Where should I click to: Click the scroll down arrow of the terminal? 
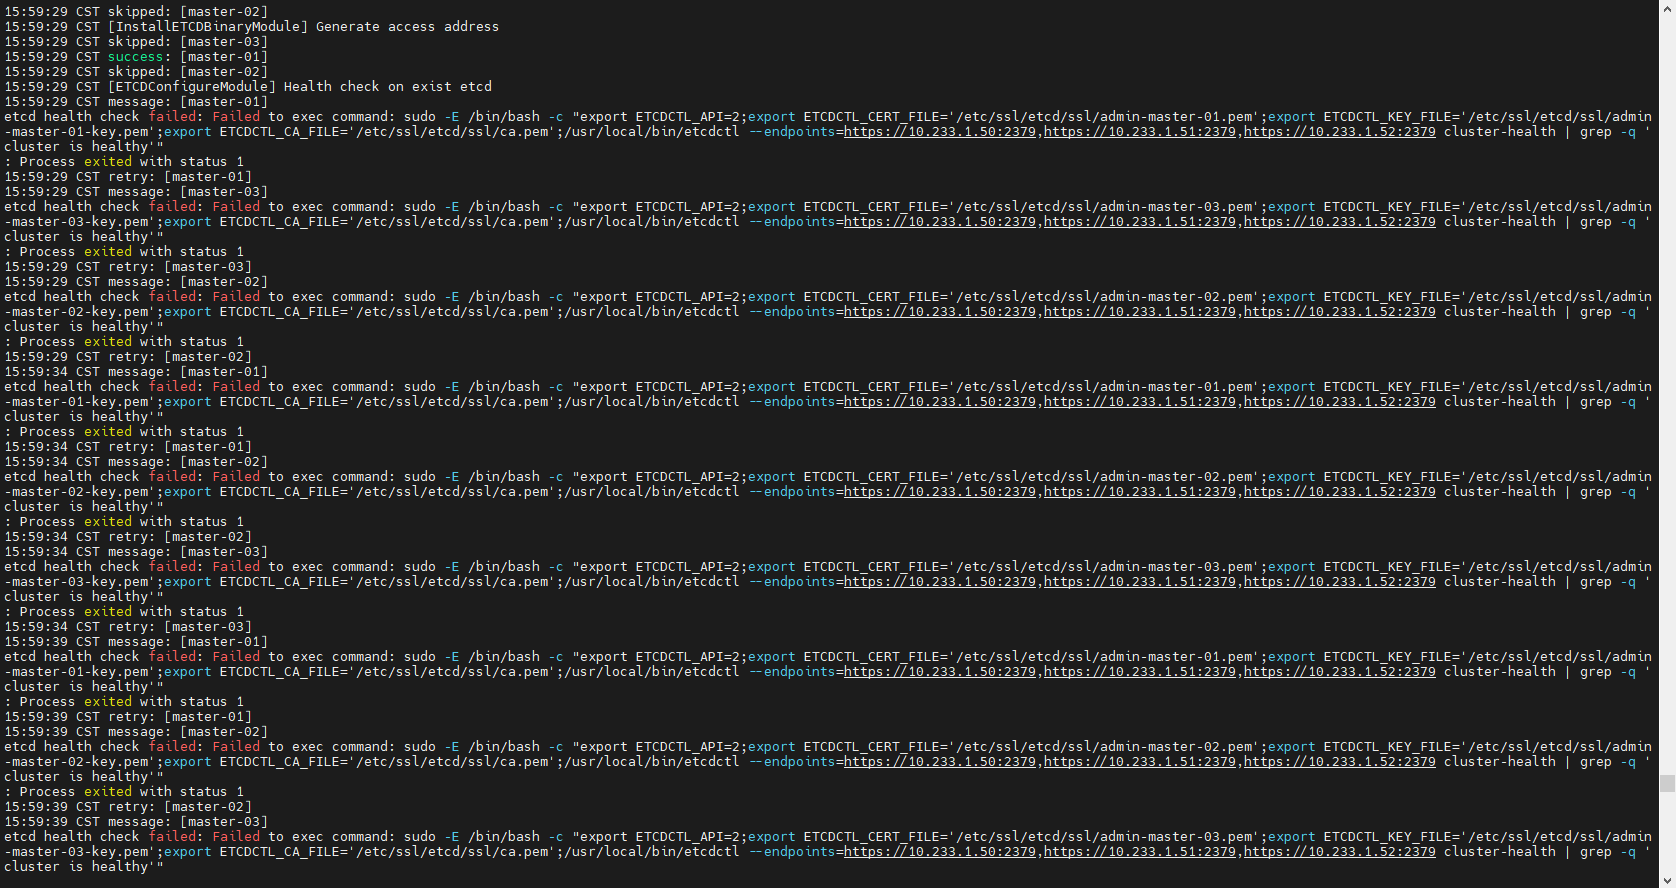[x=1667, y=880]
